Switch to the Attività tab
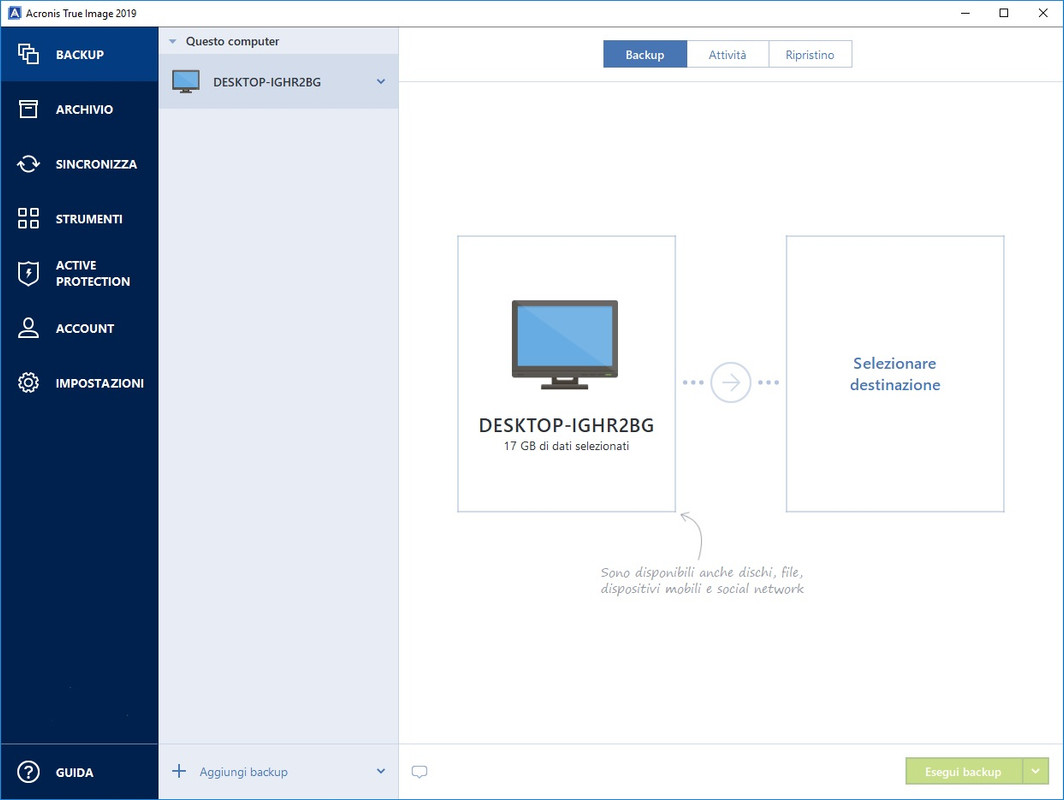The image size is (1064, 800). [727, 54]
